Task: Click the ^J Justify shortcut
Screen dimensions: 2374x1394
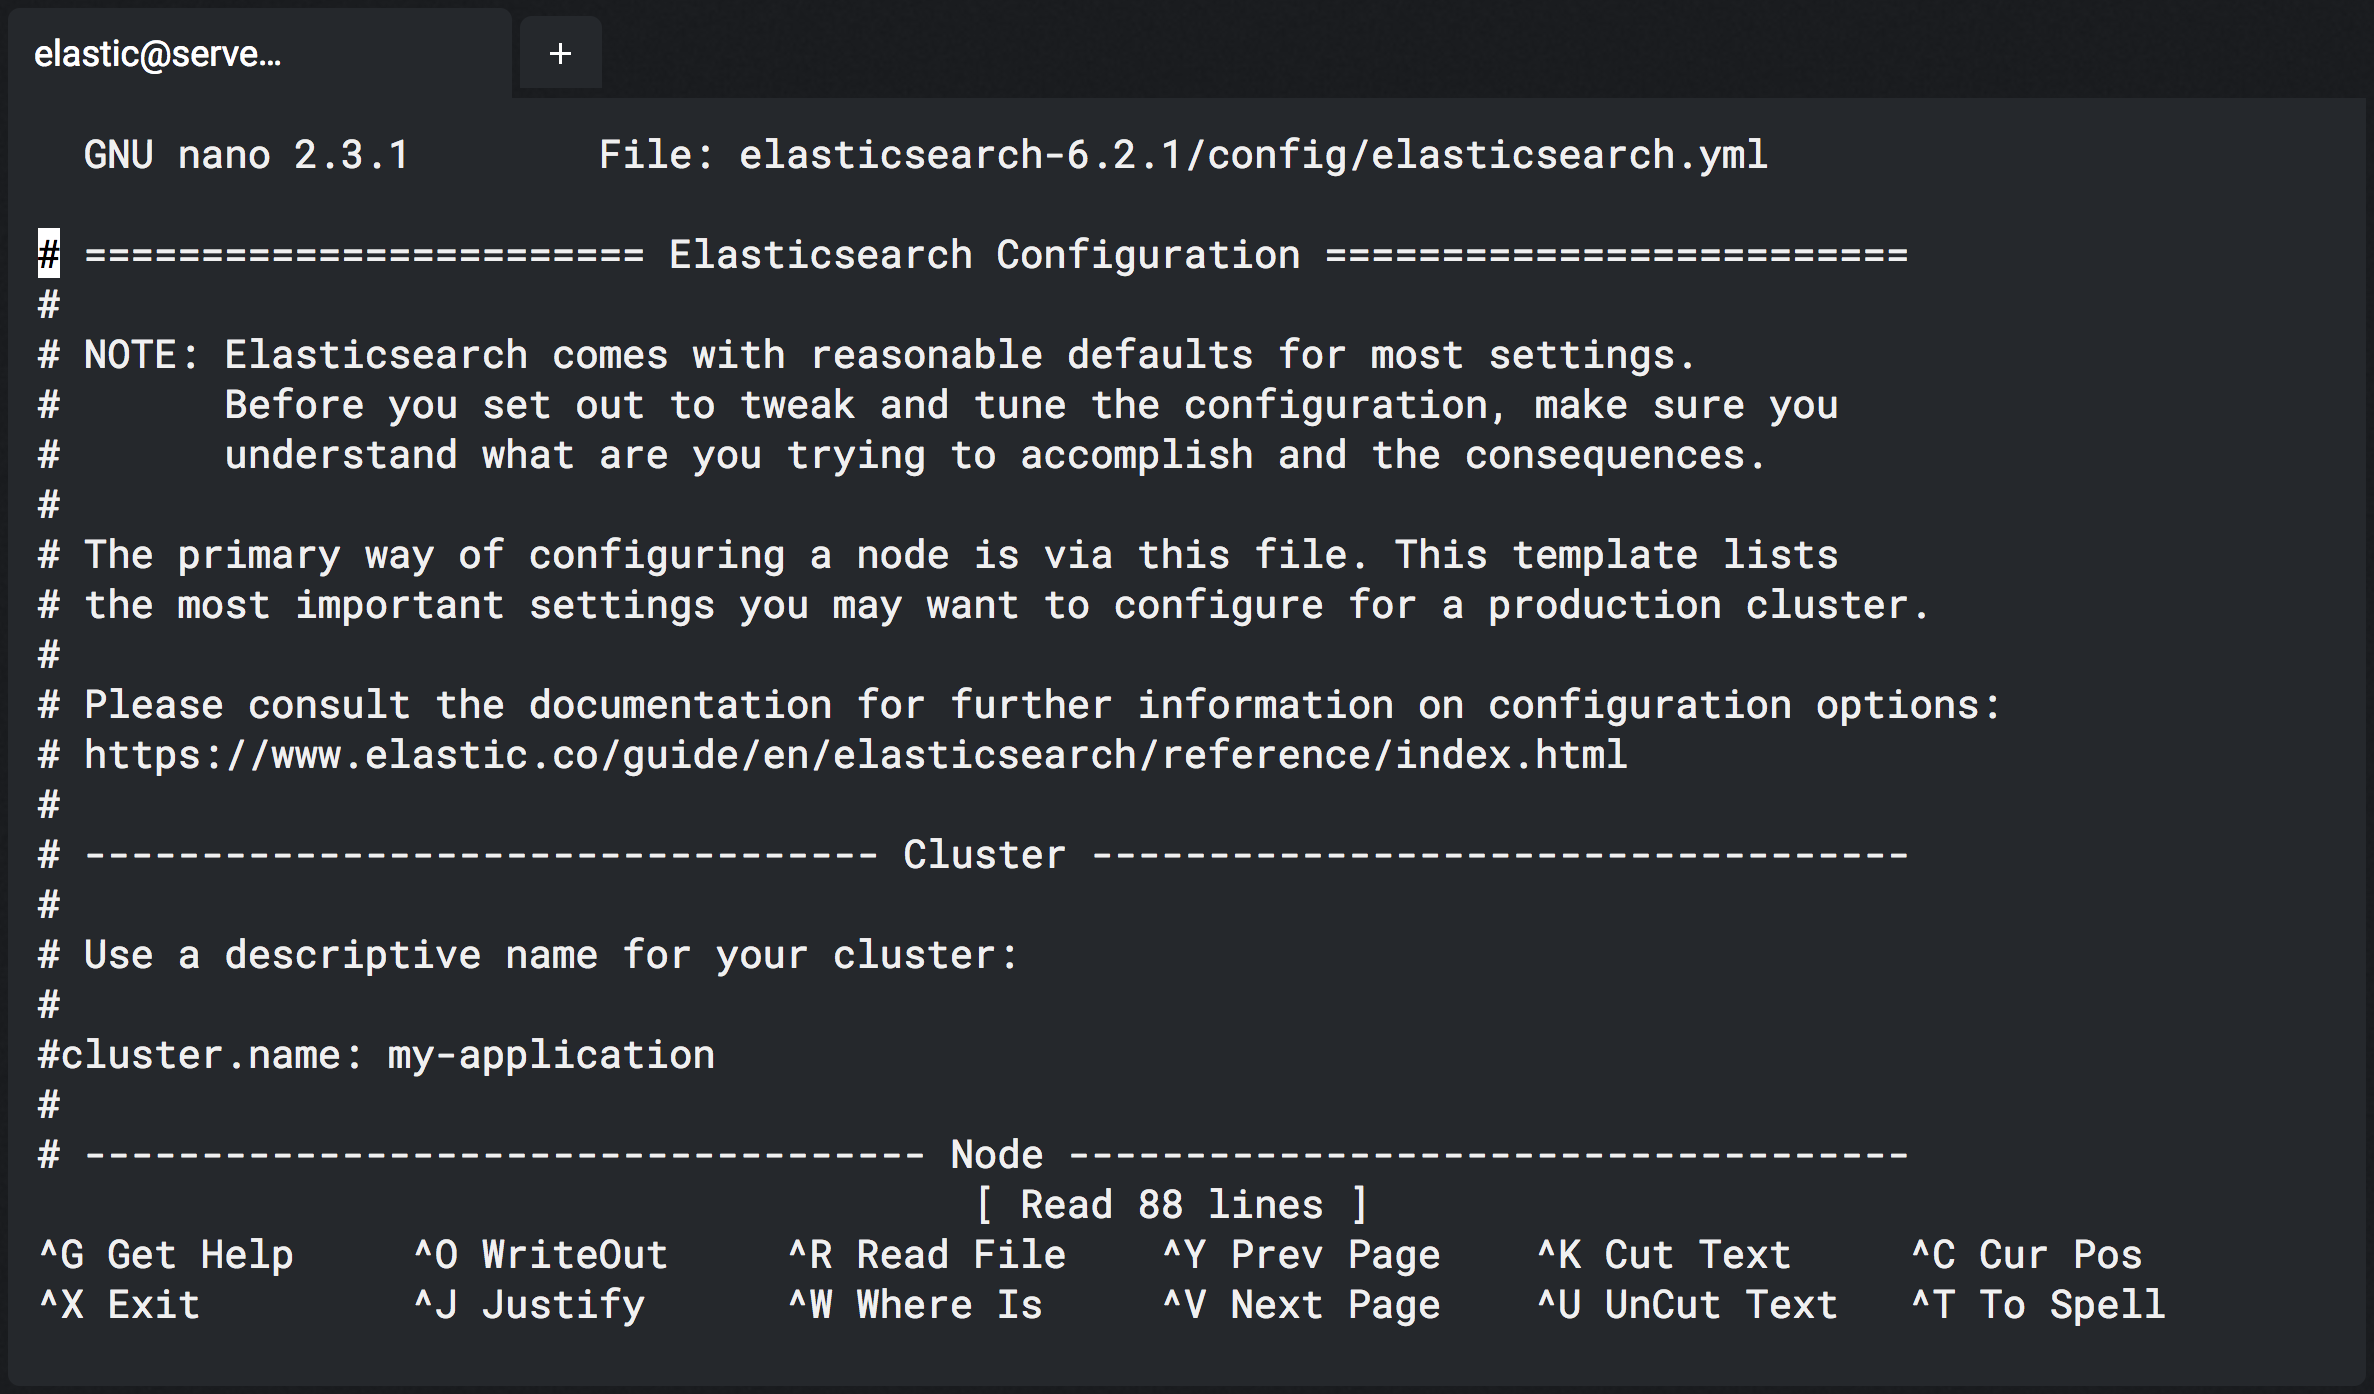Action: click(529, 1305)
